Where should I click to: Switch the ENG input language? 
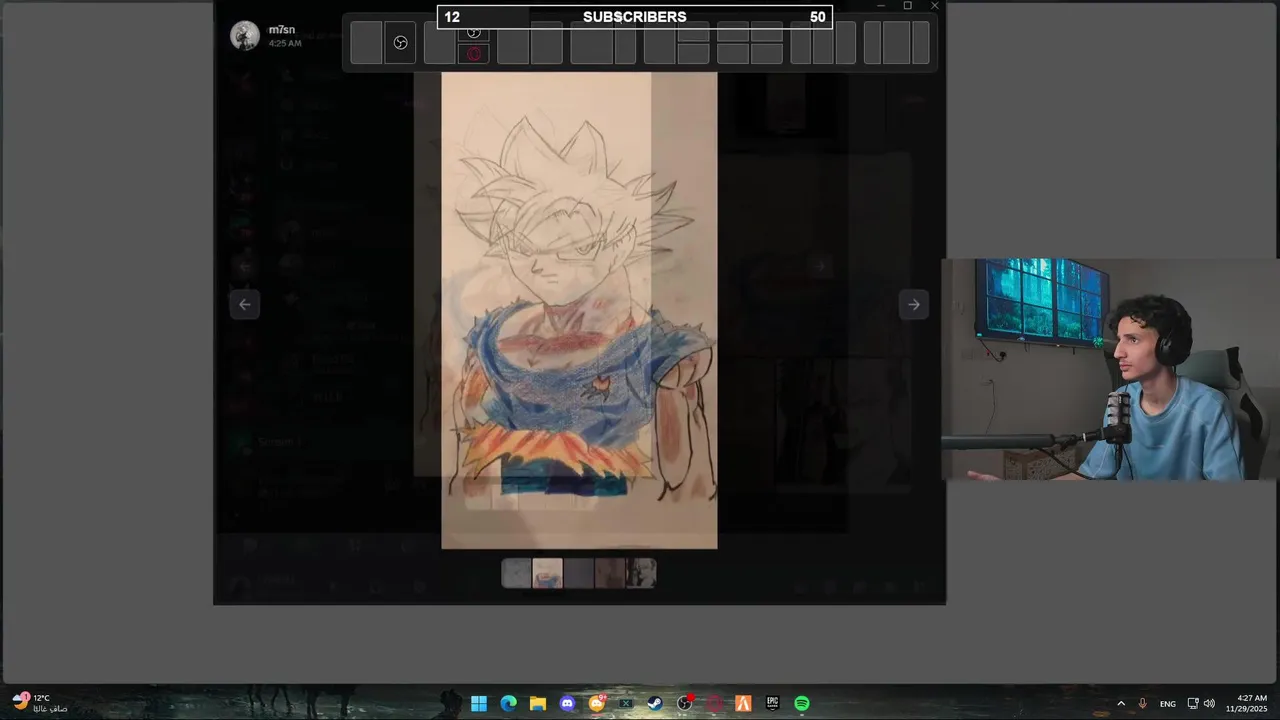pos(1167,704)
